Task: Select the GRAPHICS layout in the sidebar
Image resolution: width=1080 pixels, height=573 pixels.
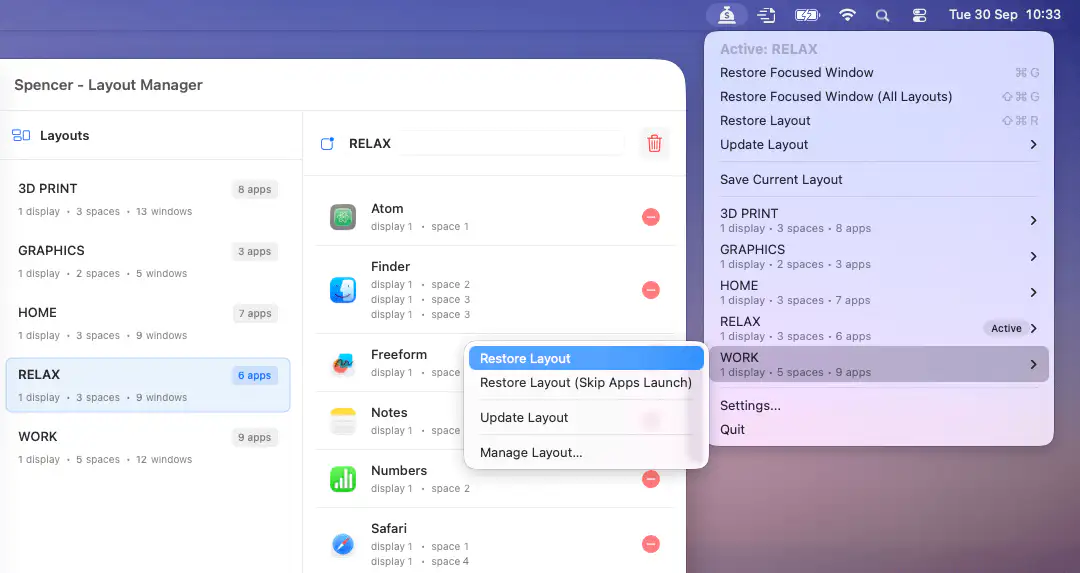Action: [x=148, y=261]
